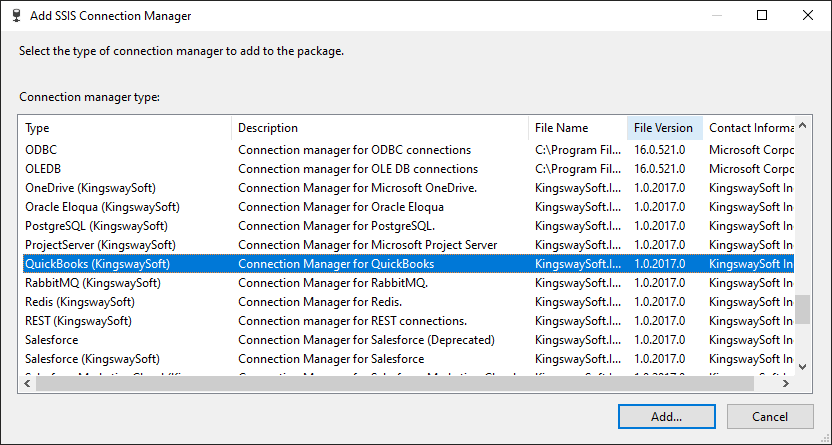Sort by the File Name column header

click(578, 128)
